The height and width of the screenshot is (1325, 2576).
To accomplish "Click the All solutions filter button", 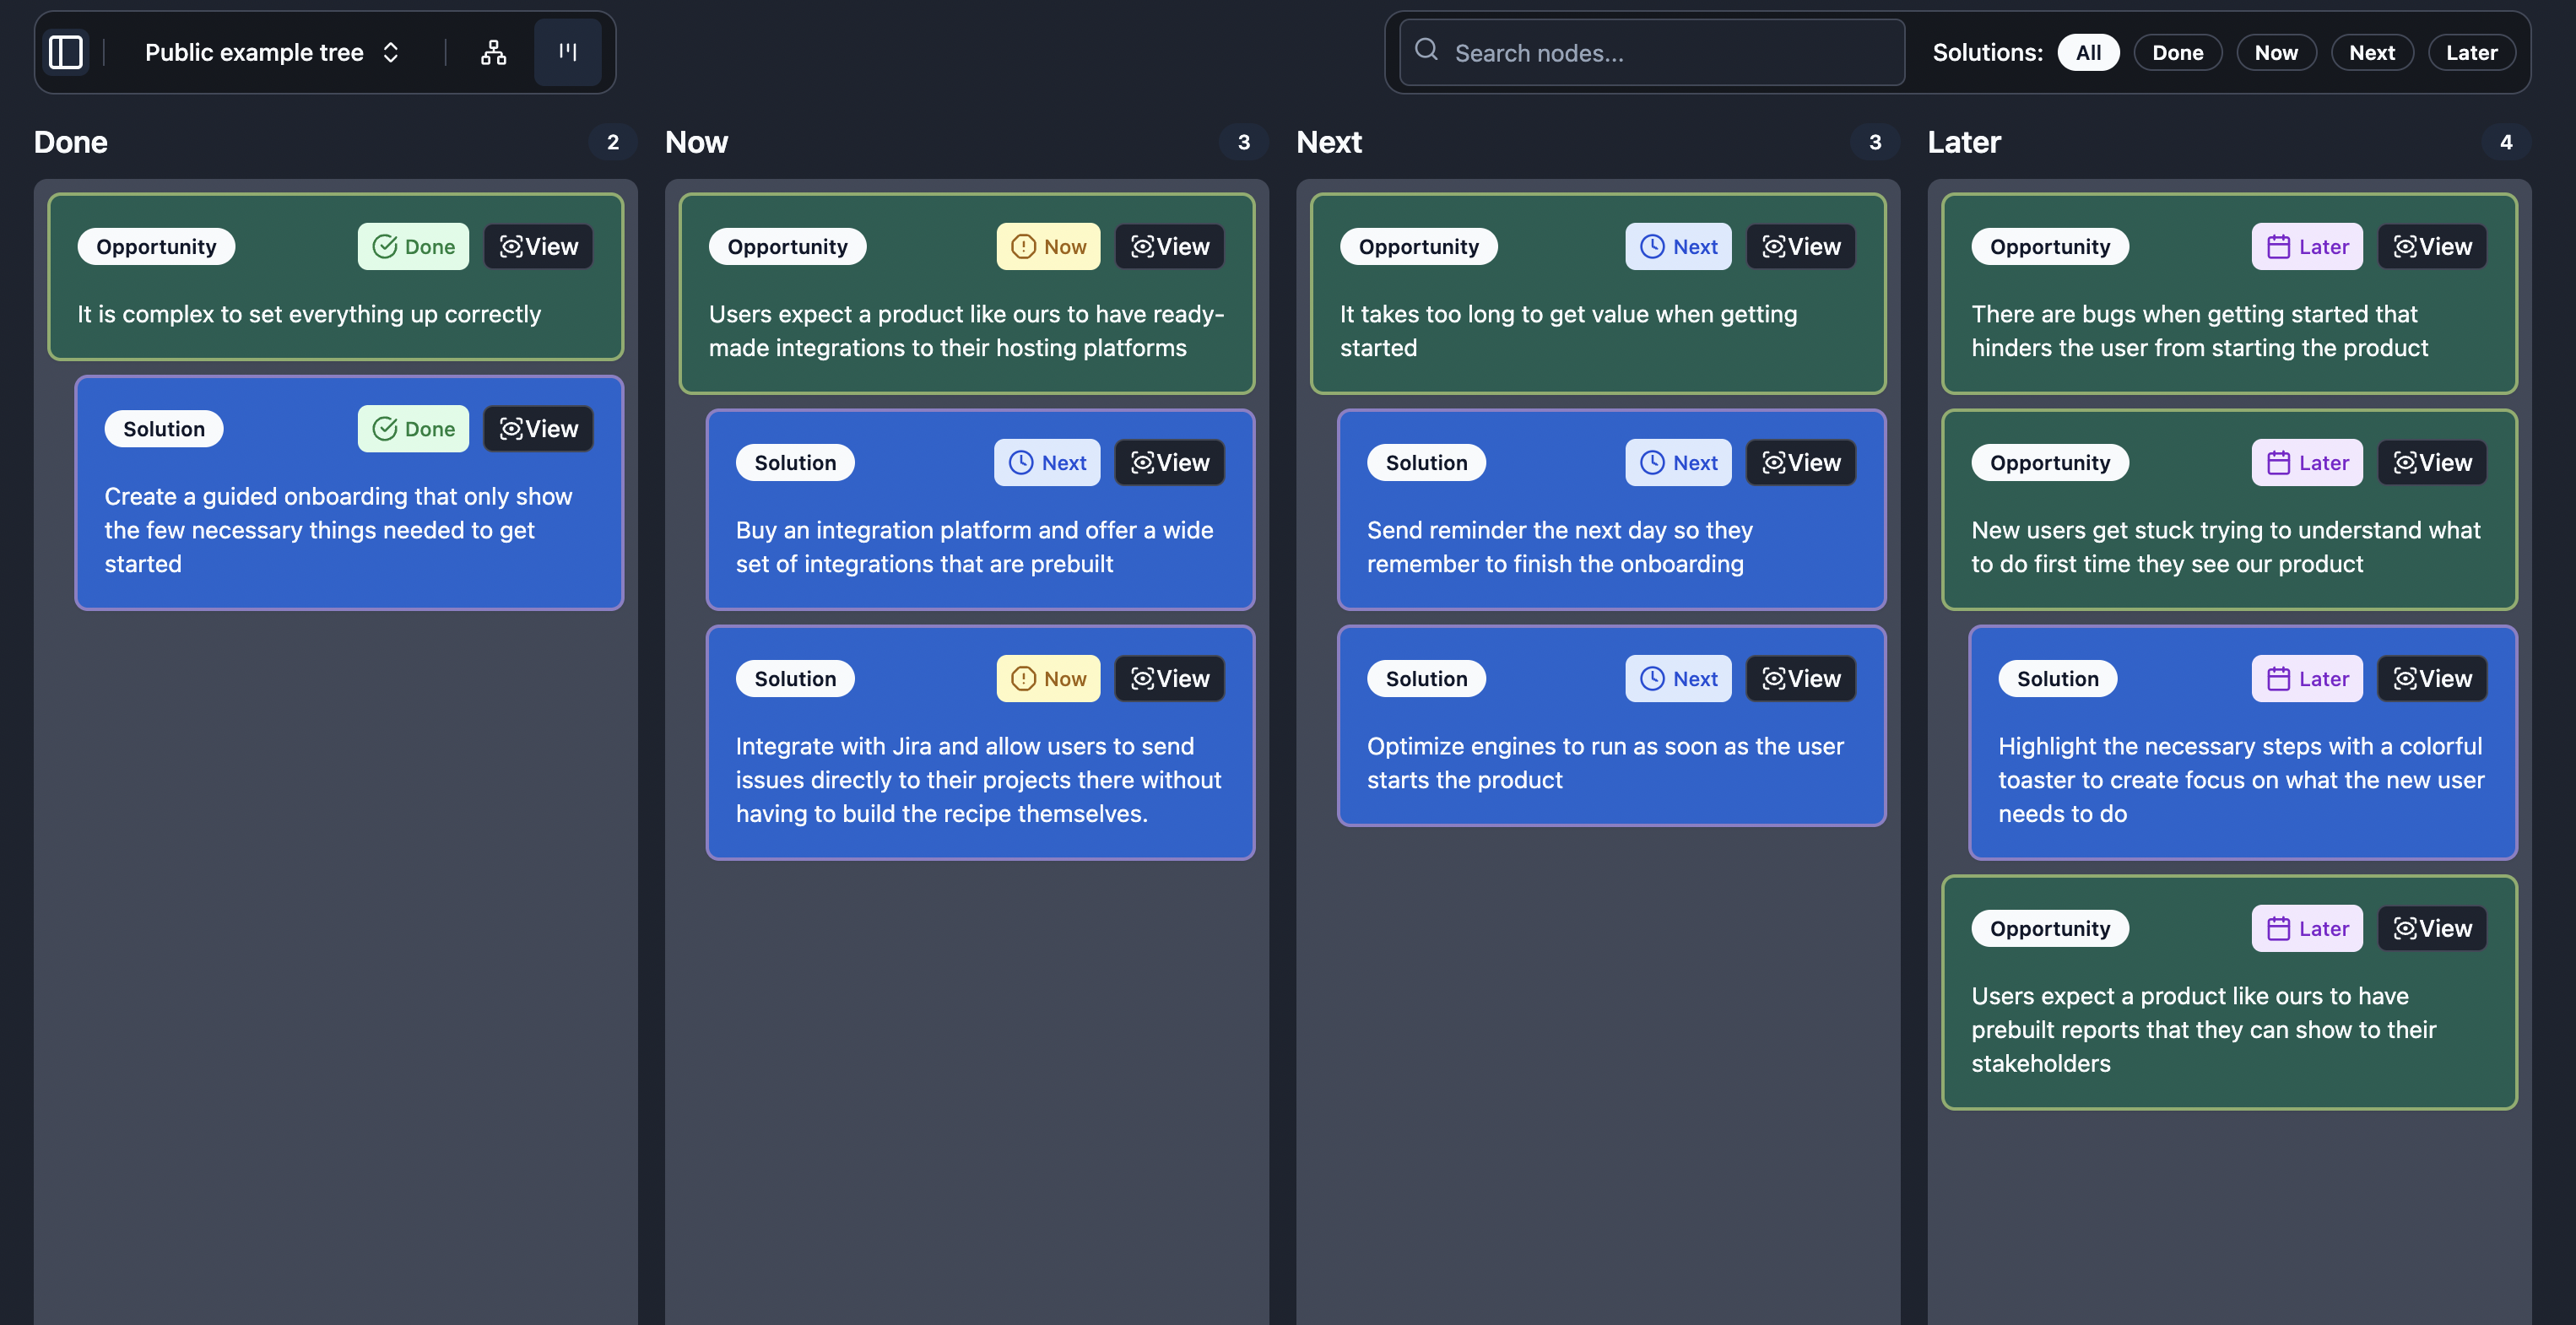I will (x=2088, y=52).
